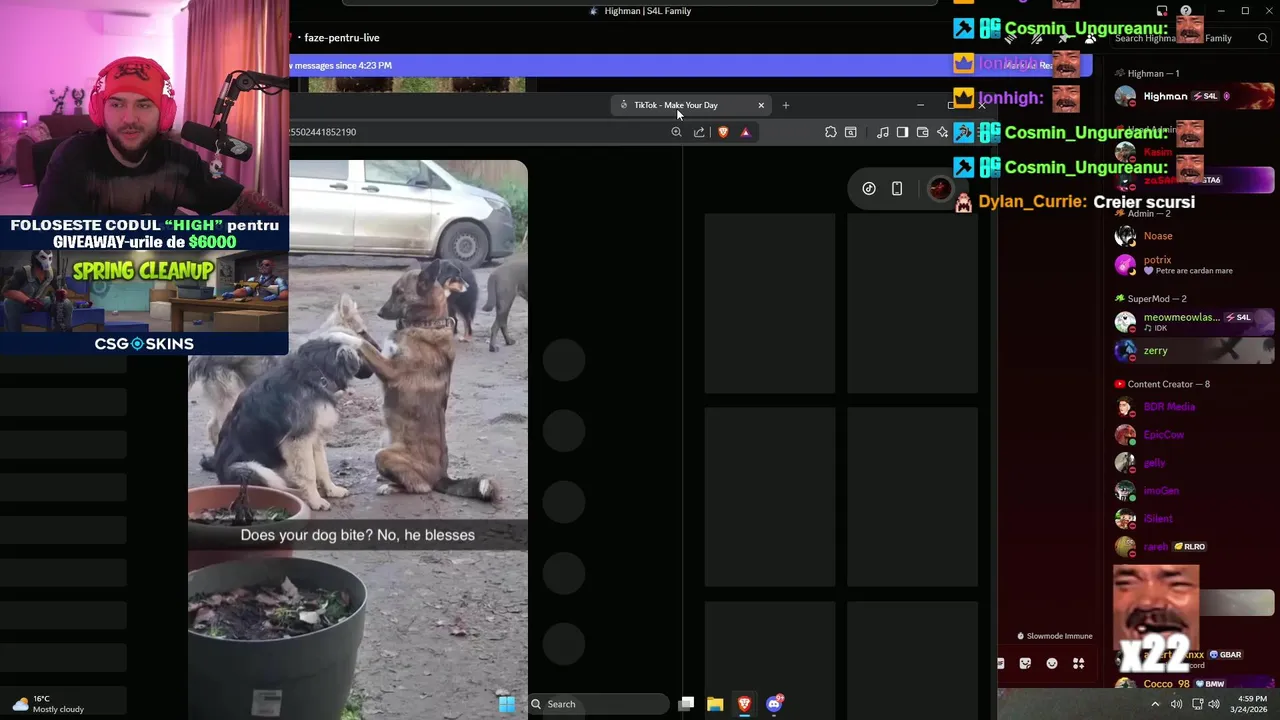Click the tab search icon beside extensions
The width and height of the screenshot is (1280, 720).
tap(851, 132)
